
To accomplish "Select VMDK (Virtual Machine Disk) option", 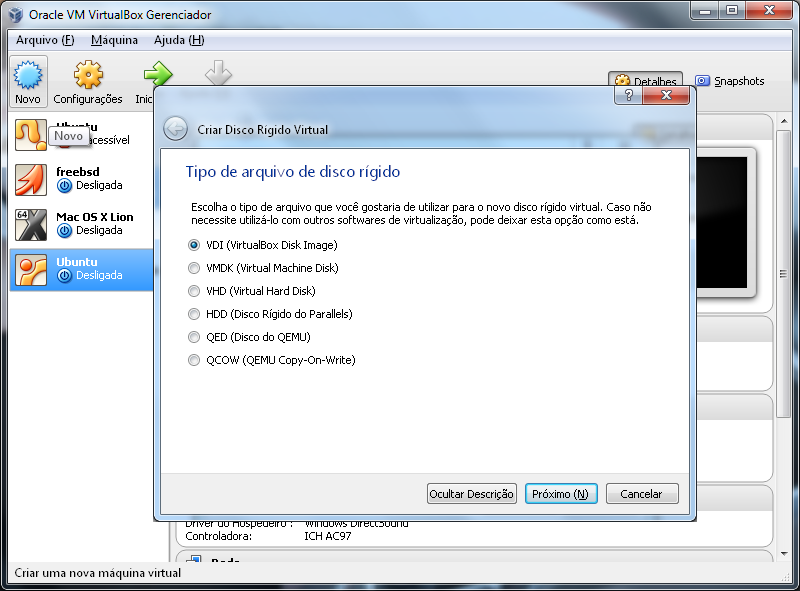I will click(x=264, y=268).
